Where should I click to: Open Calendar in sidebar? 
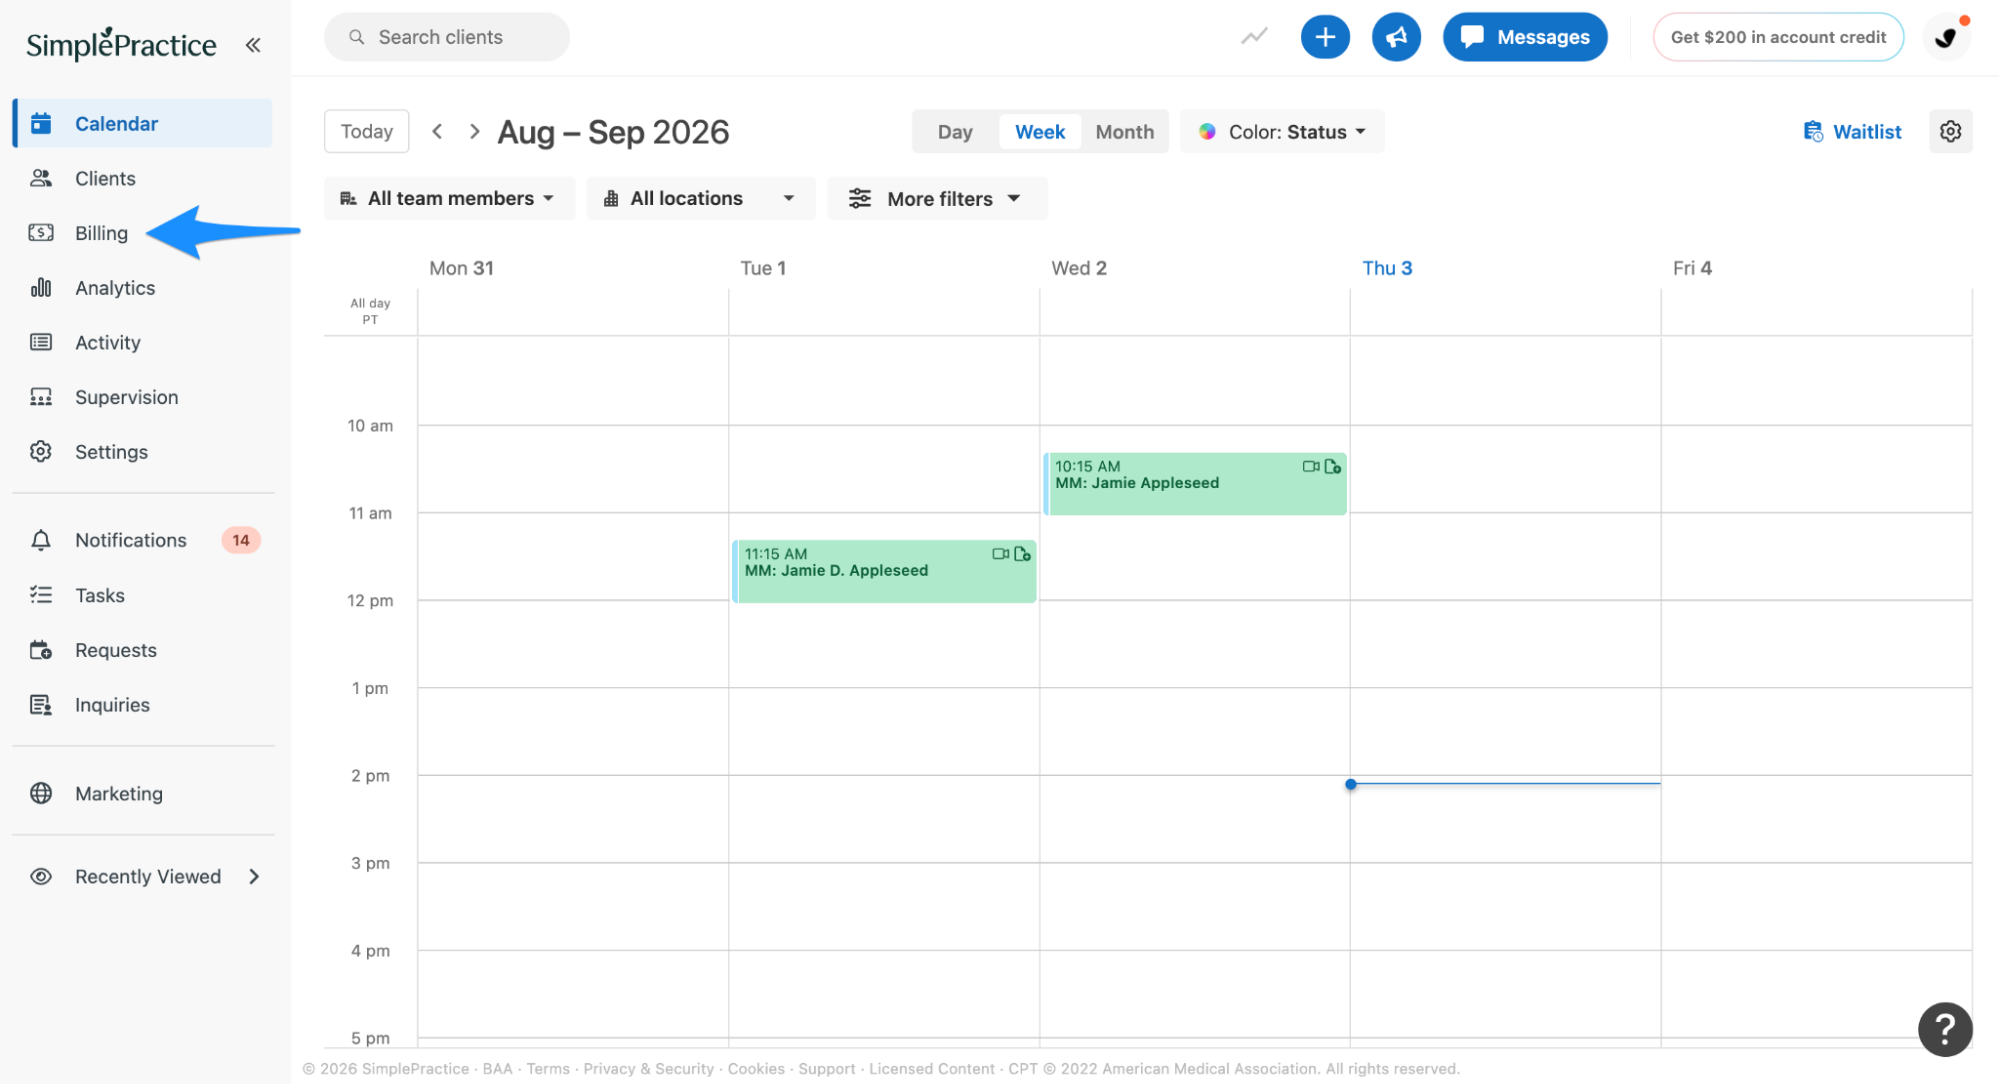143,123
